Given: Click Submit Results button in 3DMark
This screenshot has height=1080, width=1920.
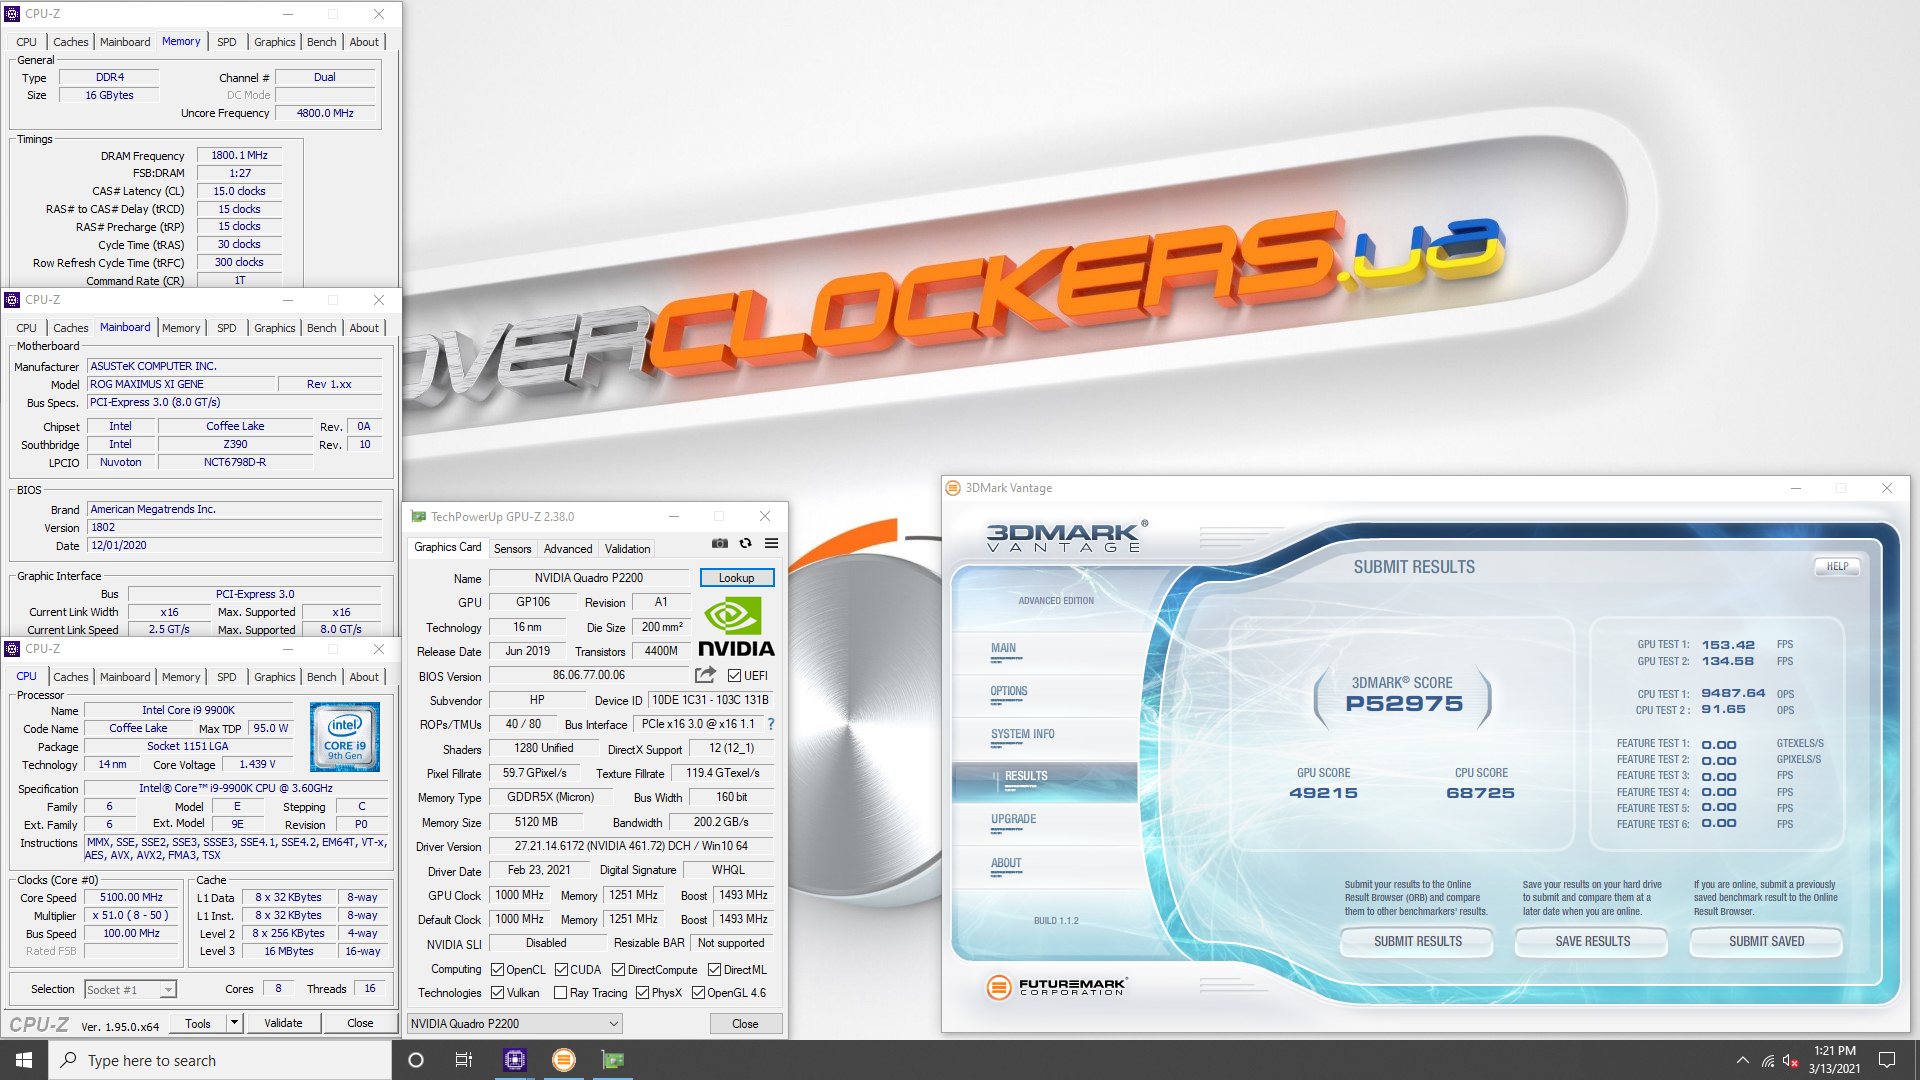Looking at the screenshot, I should pos(1417,942).
